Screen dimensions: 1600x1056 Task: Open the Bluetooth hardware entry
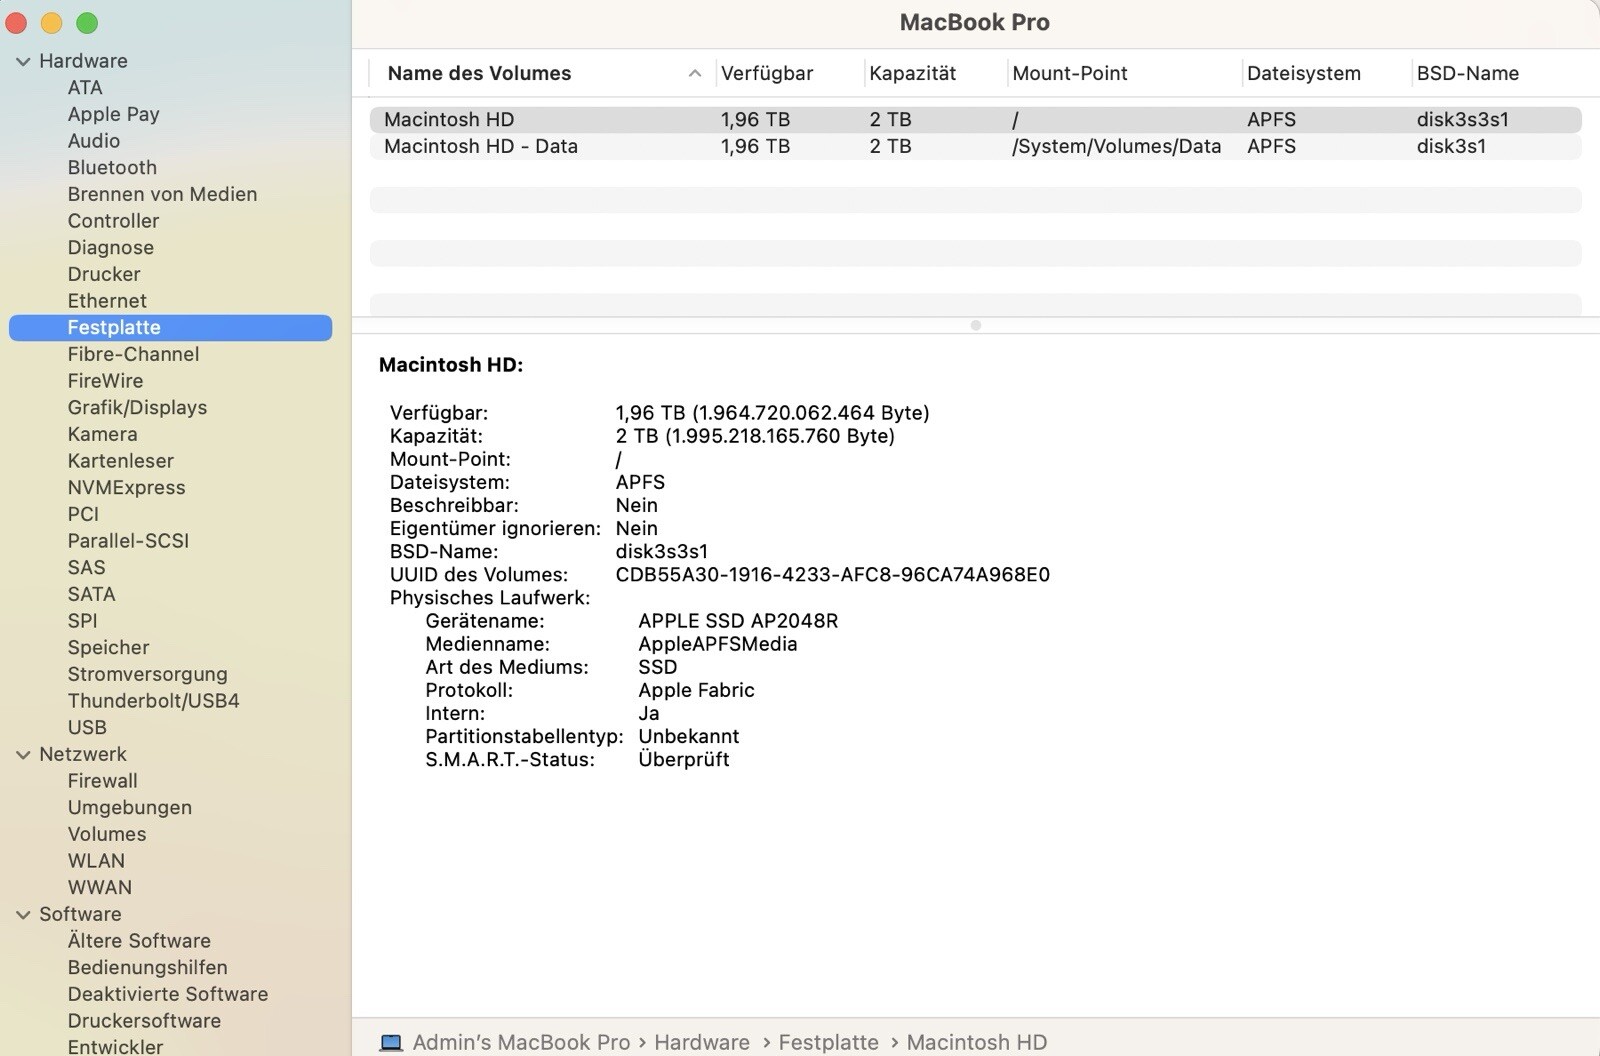[x=112, y=167]
